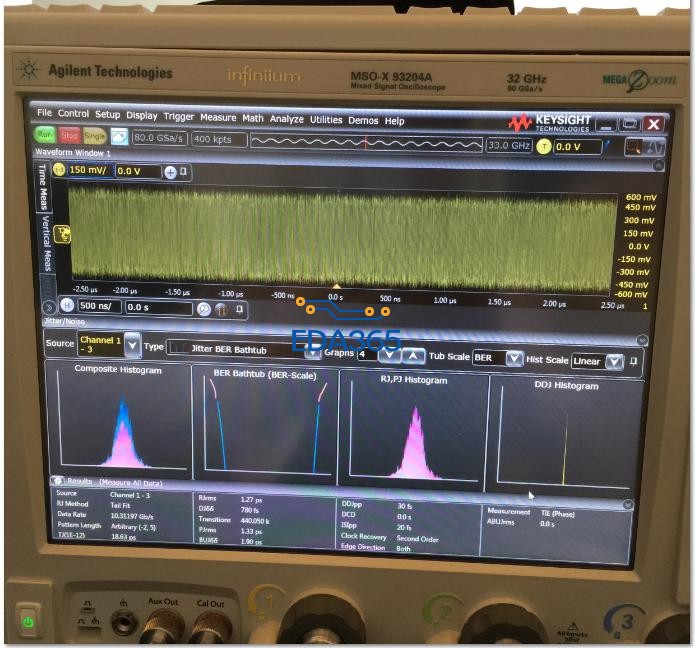Open the Setup menu
Image resolution: width=695 pixels, height=648 pixels.
point(107,114)
